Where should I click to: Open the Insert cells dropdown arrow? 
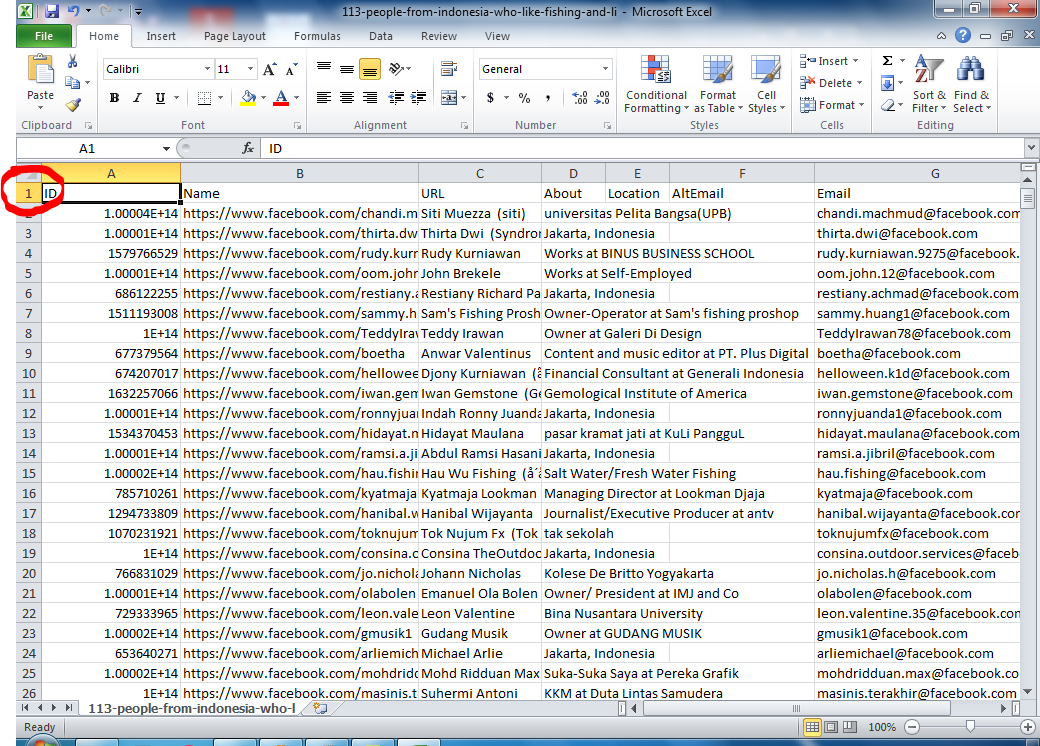coord(856,61)
